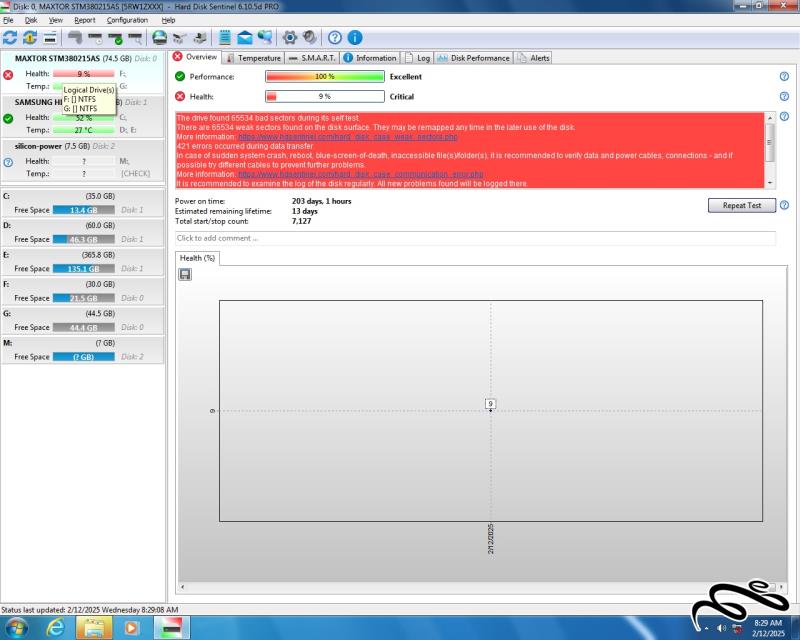
Task: Click the gray hand-shaped test icon
Action: pos(75,38)
